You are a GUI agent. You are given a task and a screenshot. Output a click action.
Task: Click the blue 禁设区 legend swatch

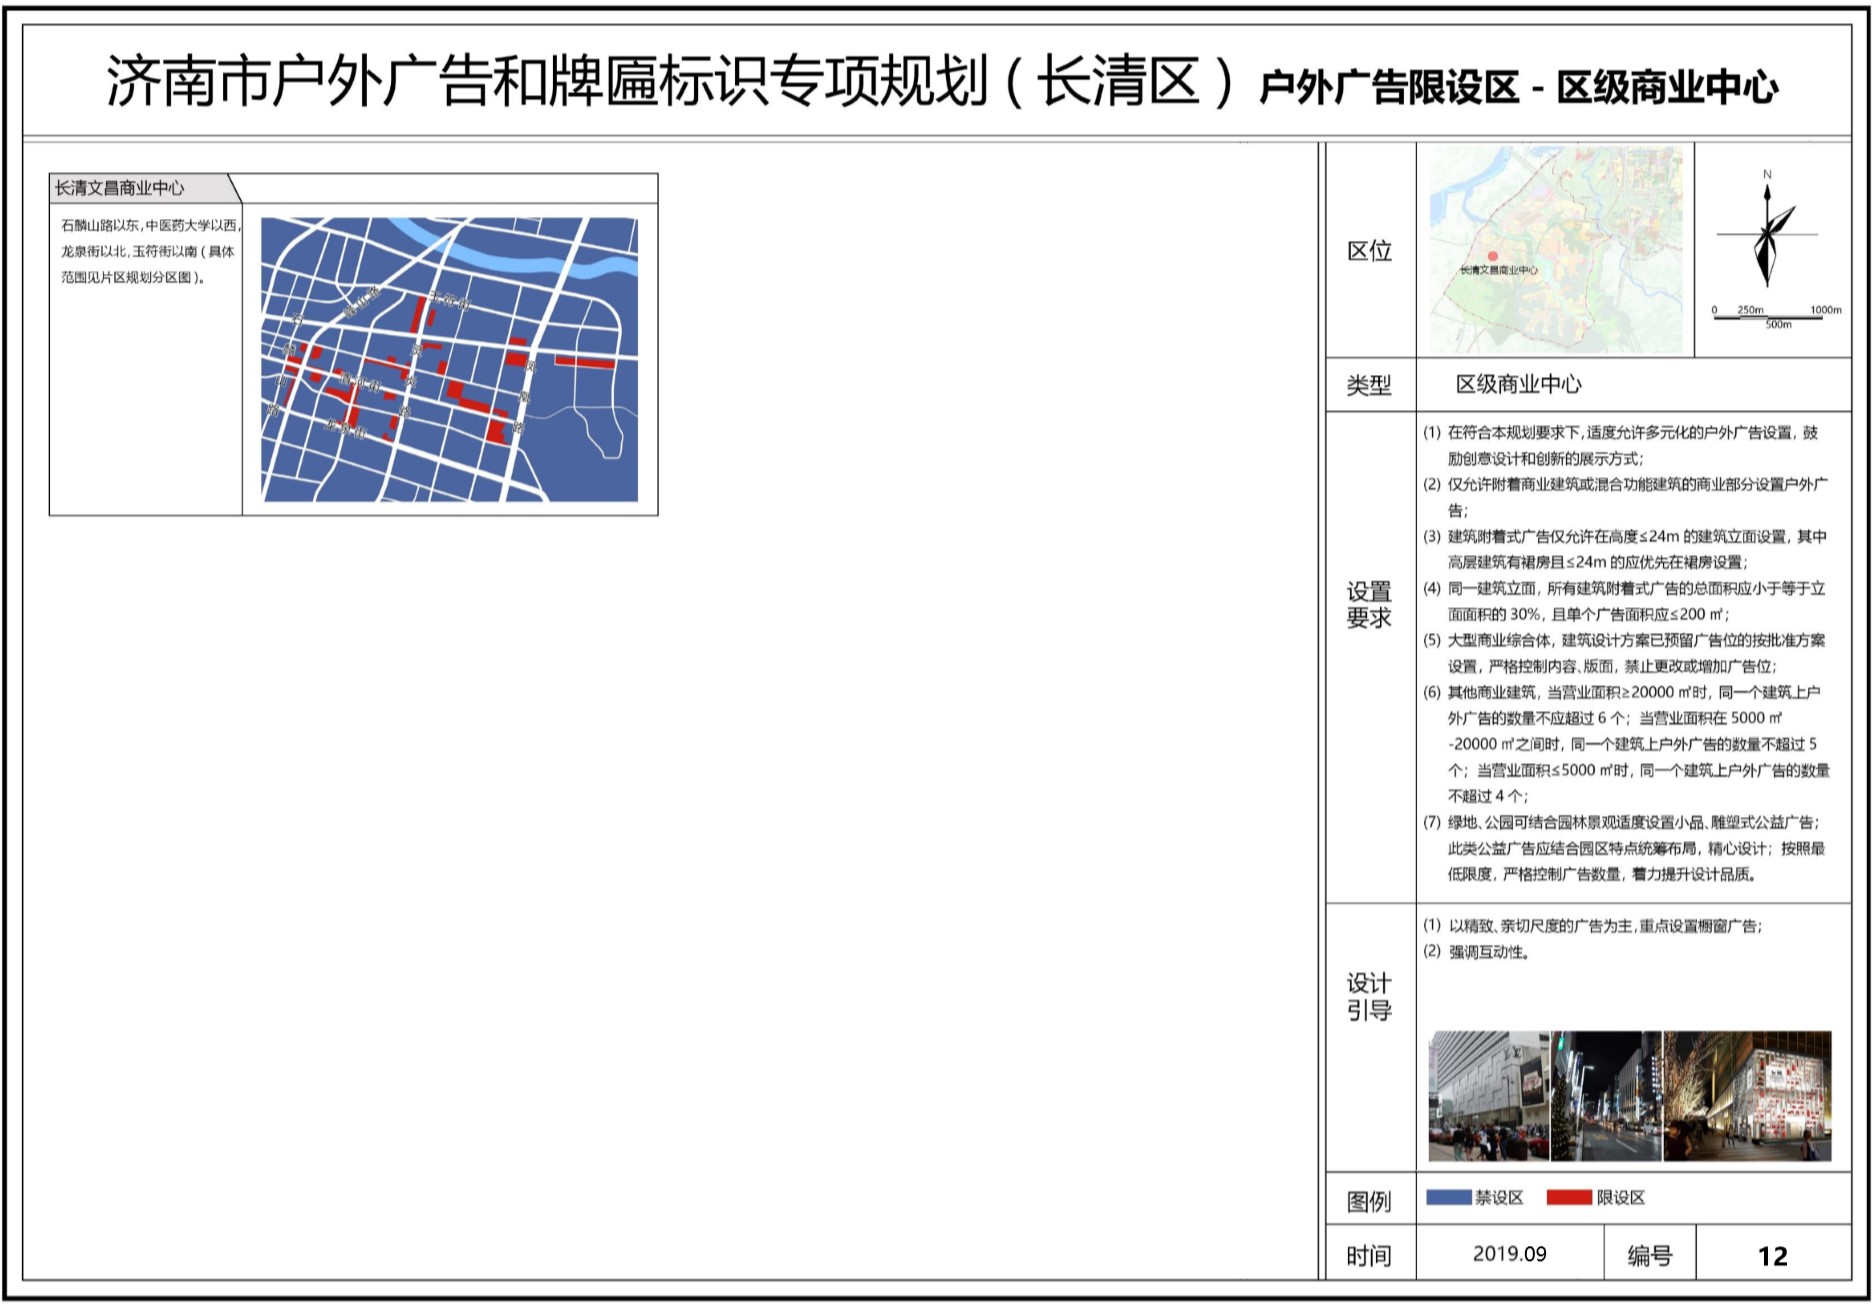[x=1448, y=1197]
